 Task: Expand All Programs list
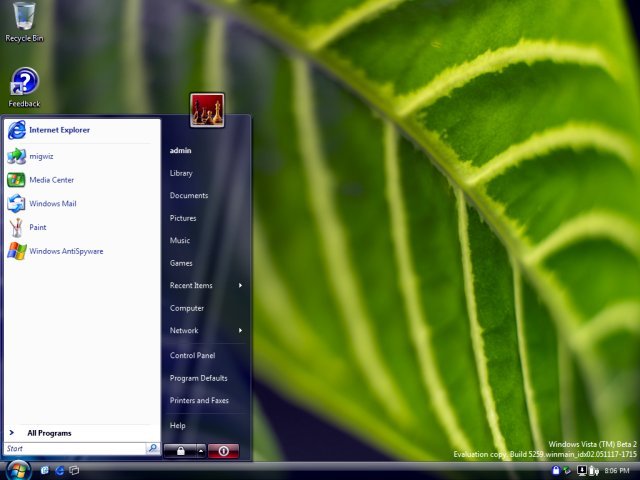(49, 433)
